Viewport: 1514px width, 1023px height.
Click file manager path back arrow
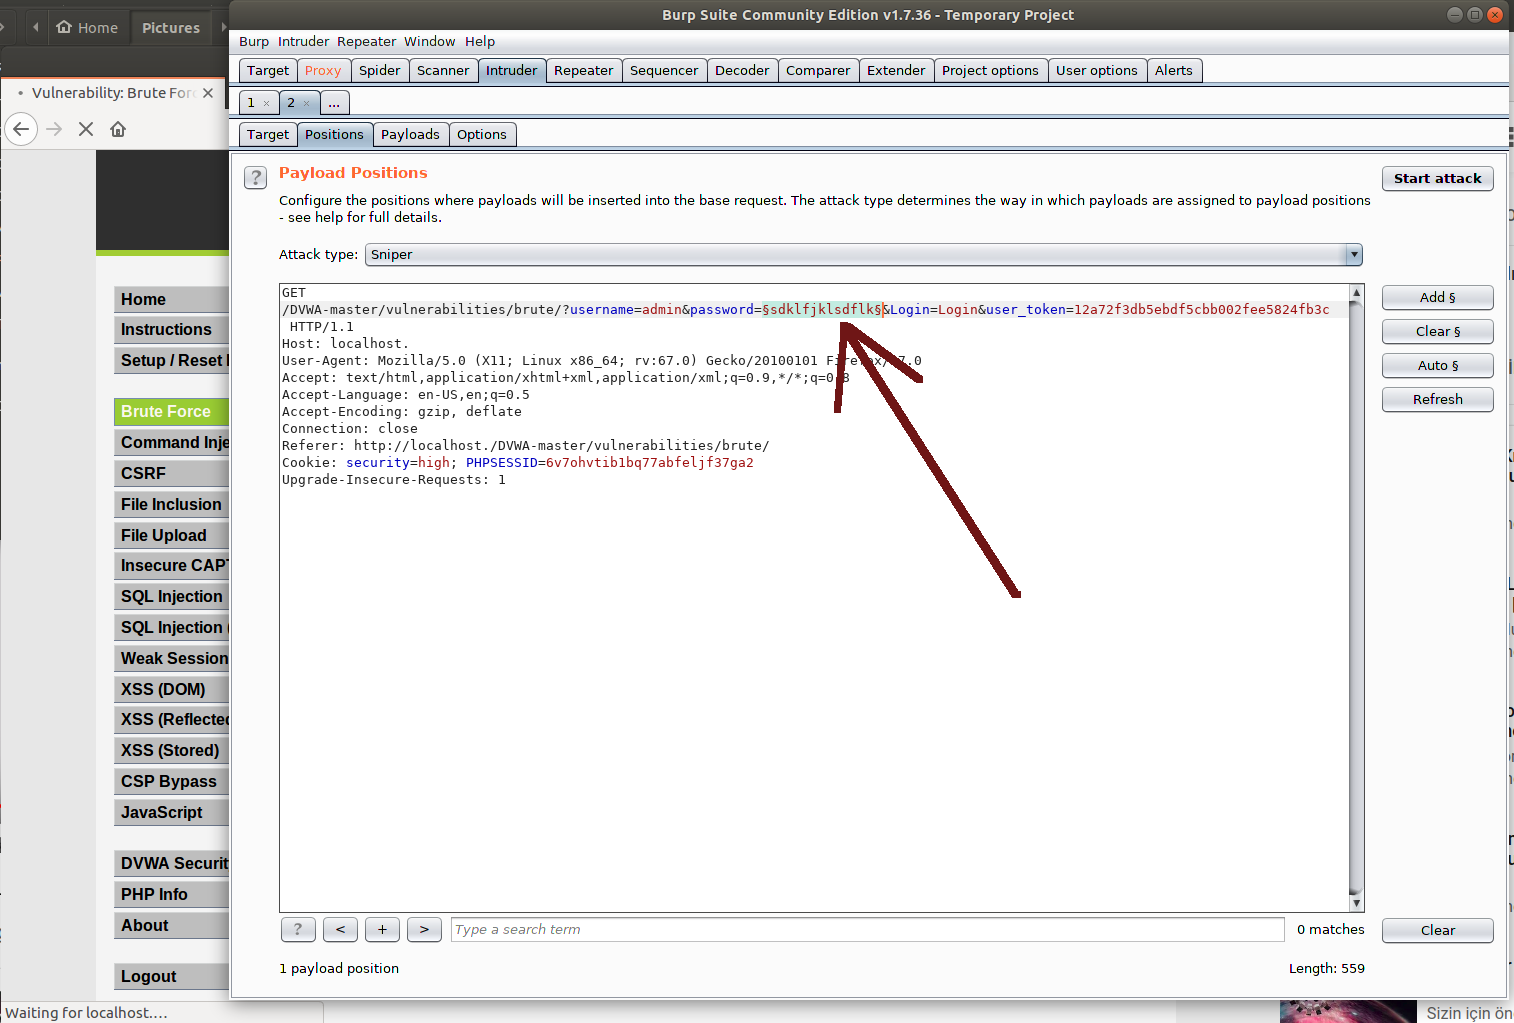35,28
